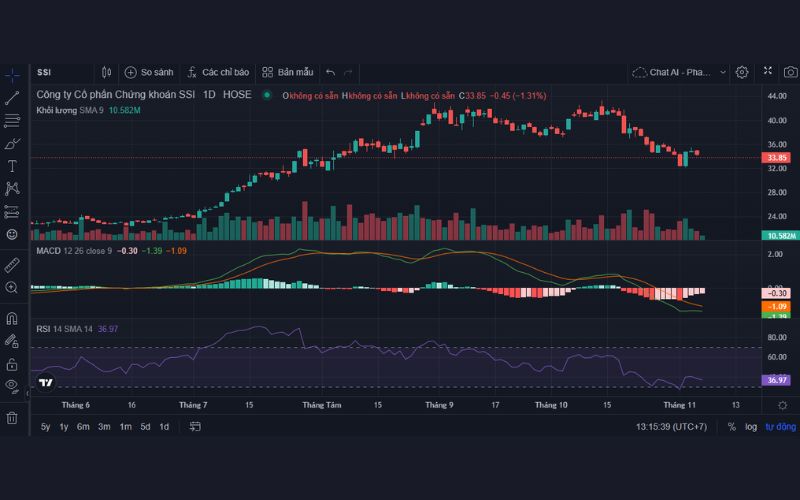Switch to the 6m time range

click(x=83, y=427)
